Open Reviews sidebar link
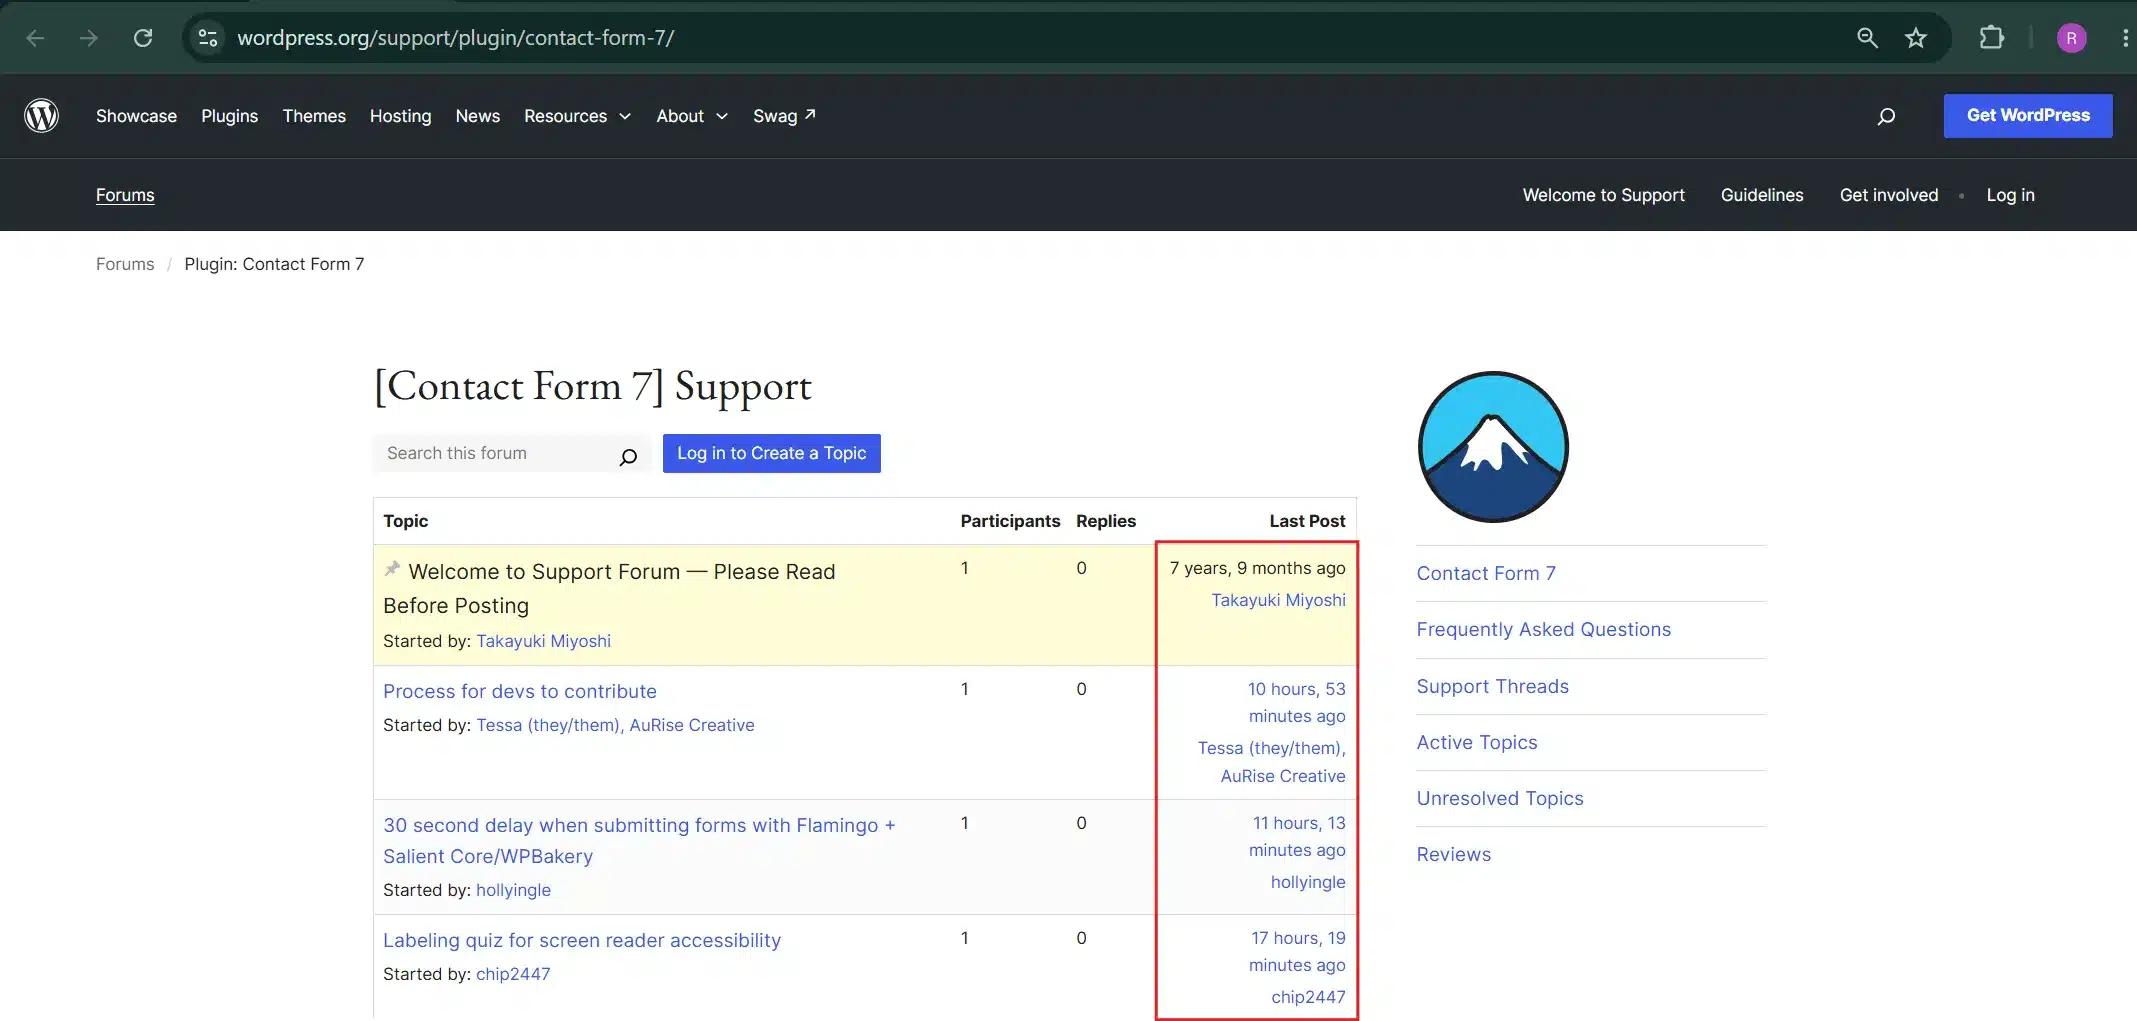Image resolution: width=2137 pixels, height=1021 pixels. (x=1453, y=854)
